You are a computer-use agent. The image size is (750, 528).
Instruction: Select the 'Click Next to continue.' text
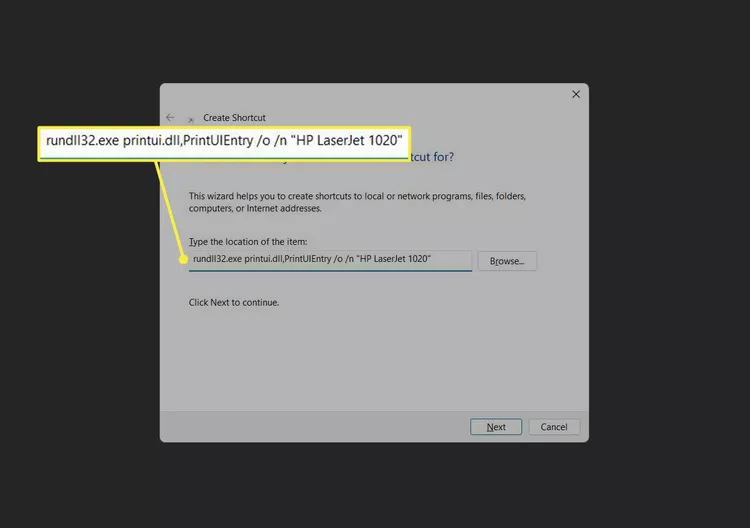(x=234, y=302)
